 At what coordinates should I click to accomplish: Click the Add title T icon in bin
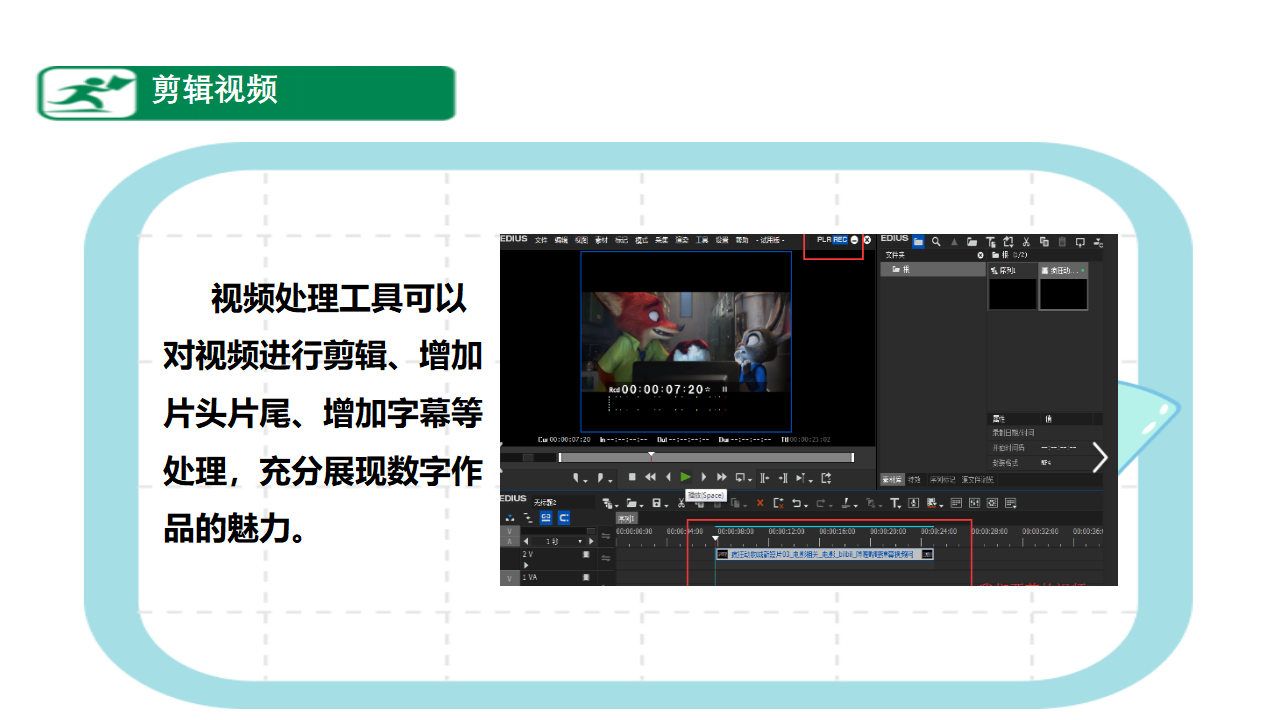[x=990, y=241]
